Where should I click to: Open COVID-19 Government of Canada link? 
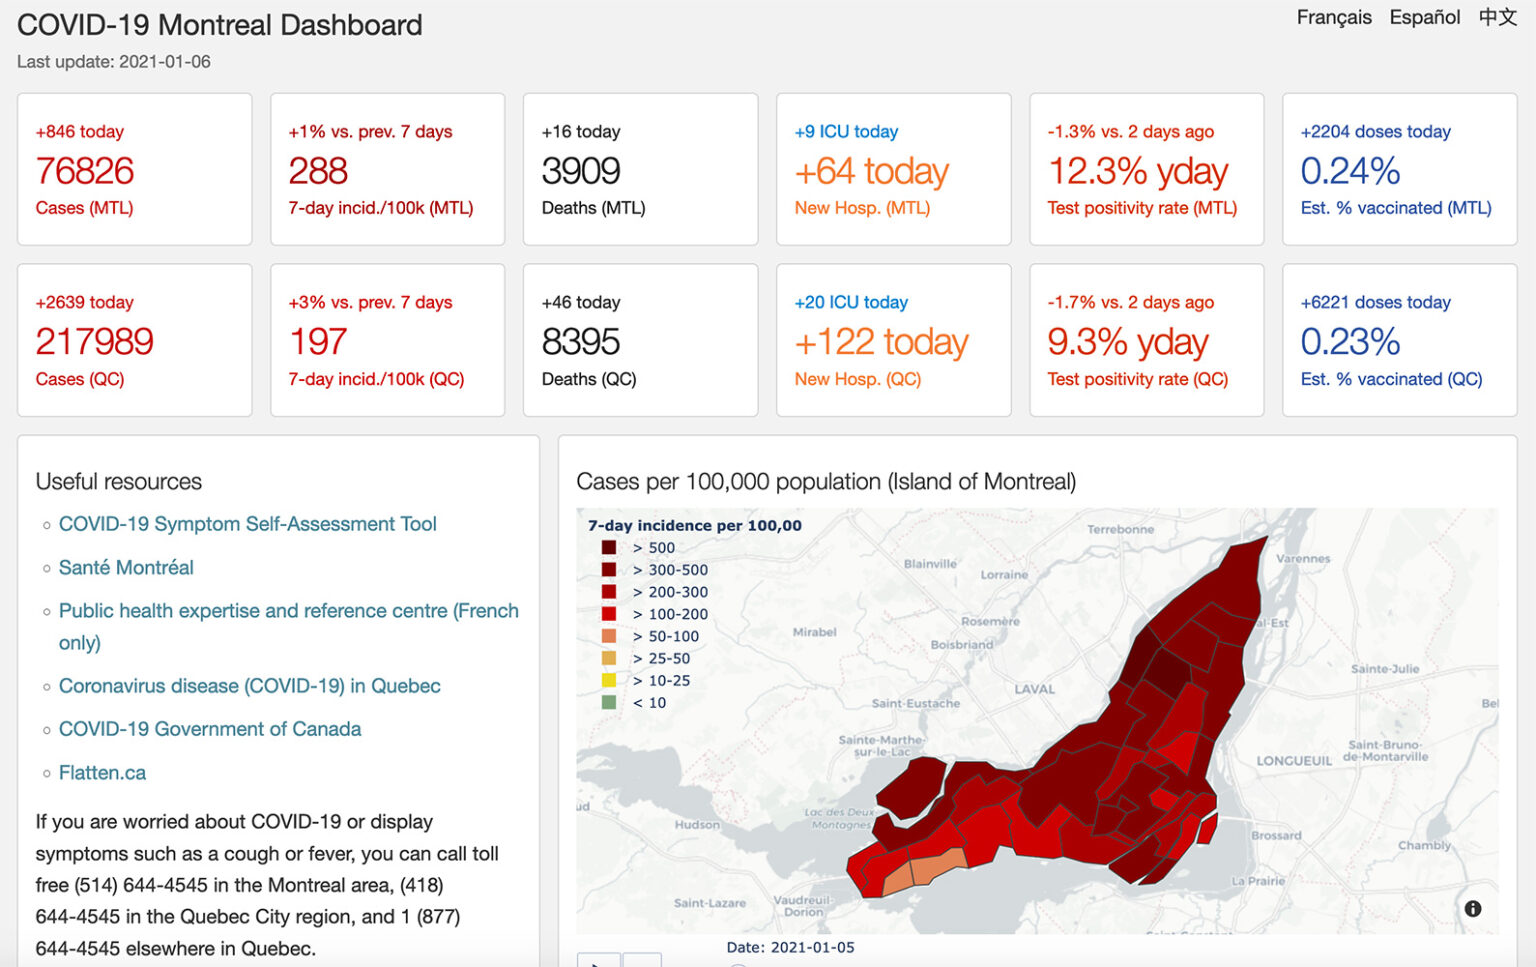point(210,729)
